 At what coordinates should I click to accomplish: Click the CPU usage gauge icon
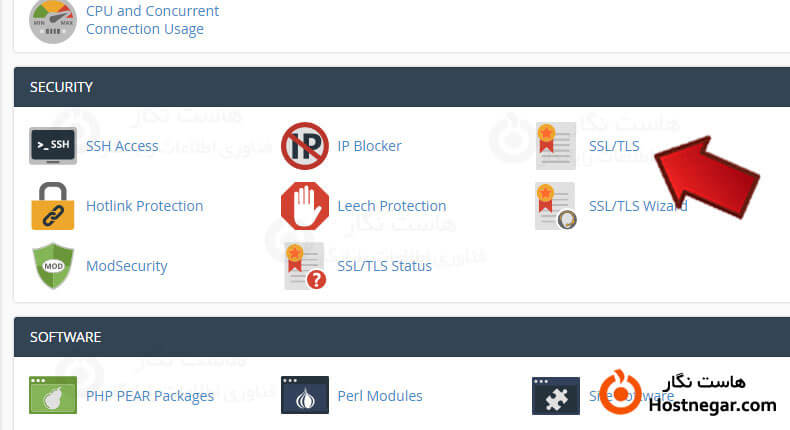click(x=54, y=20)
